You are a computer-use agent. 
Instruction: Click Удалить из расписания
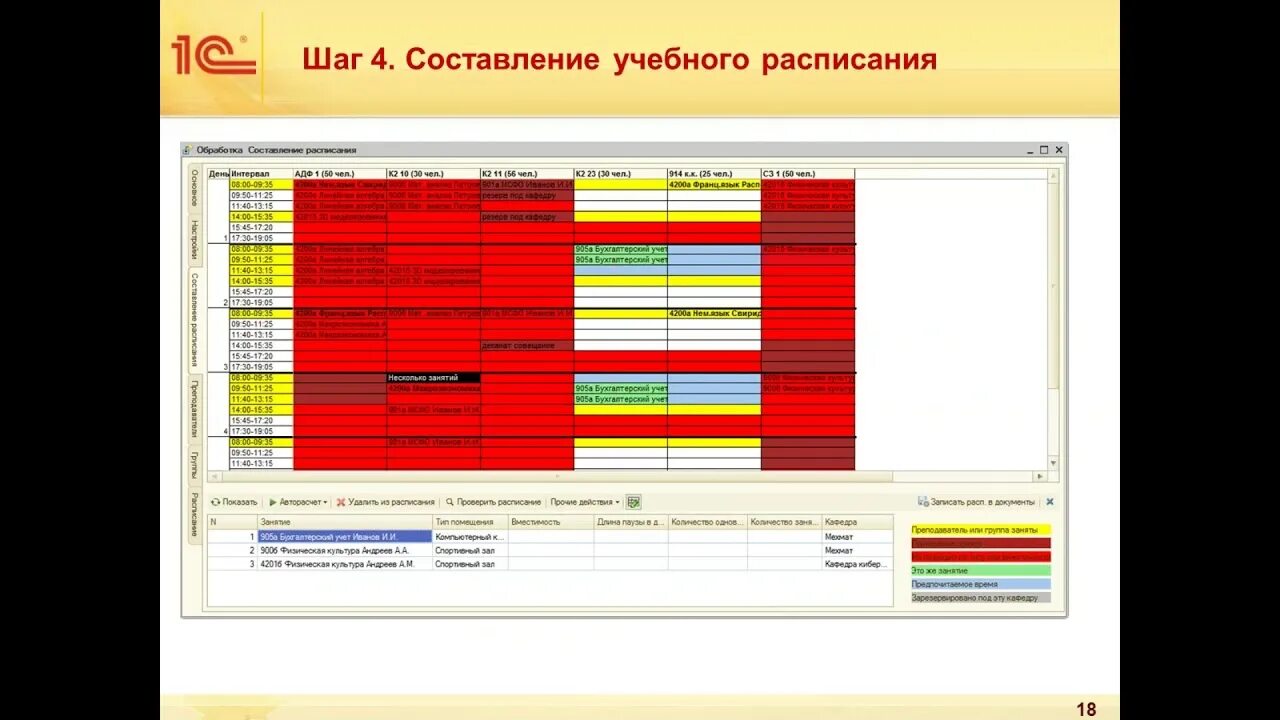(385, 502)
